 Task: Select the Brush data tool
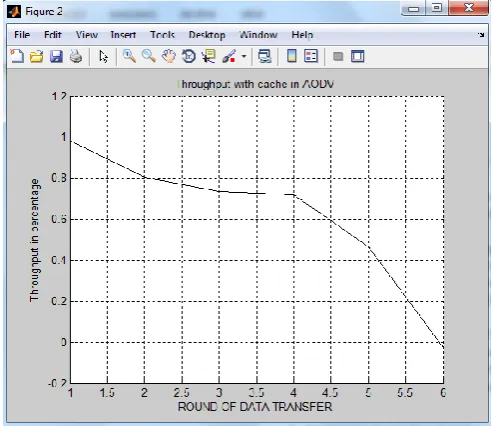[x=229, y=56]
